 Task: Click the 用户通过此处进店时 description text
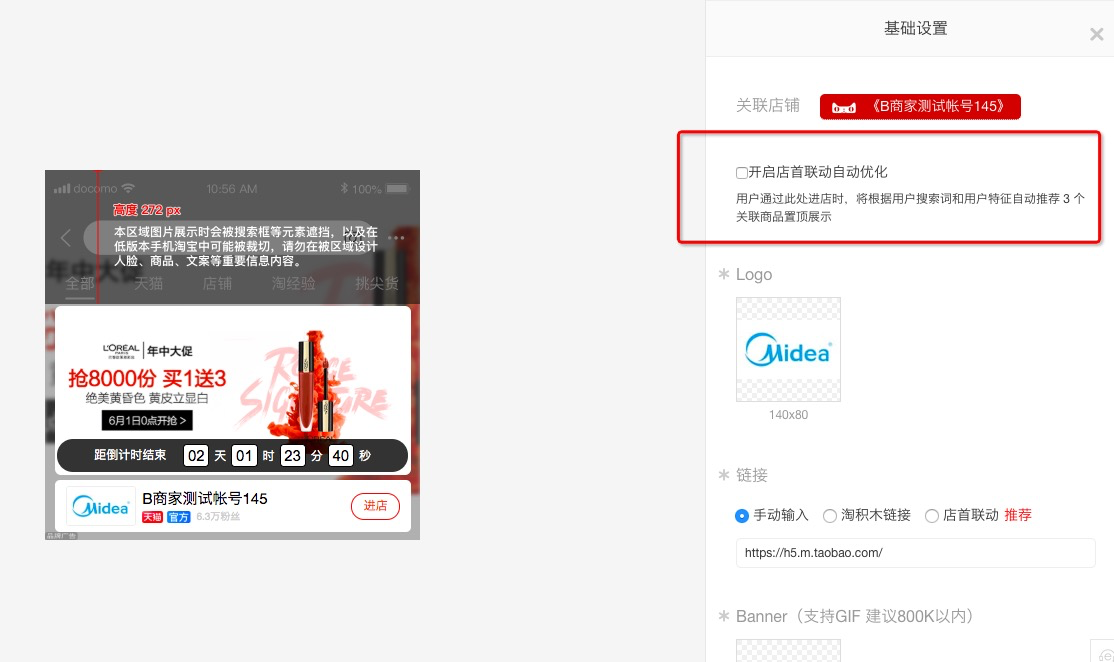click(x=910, y=207)
